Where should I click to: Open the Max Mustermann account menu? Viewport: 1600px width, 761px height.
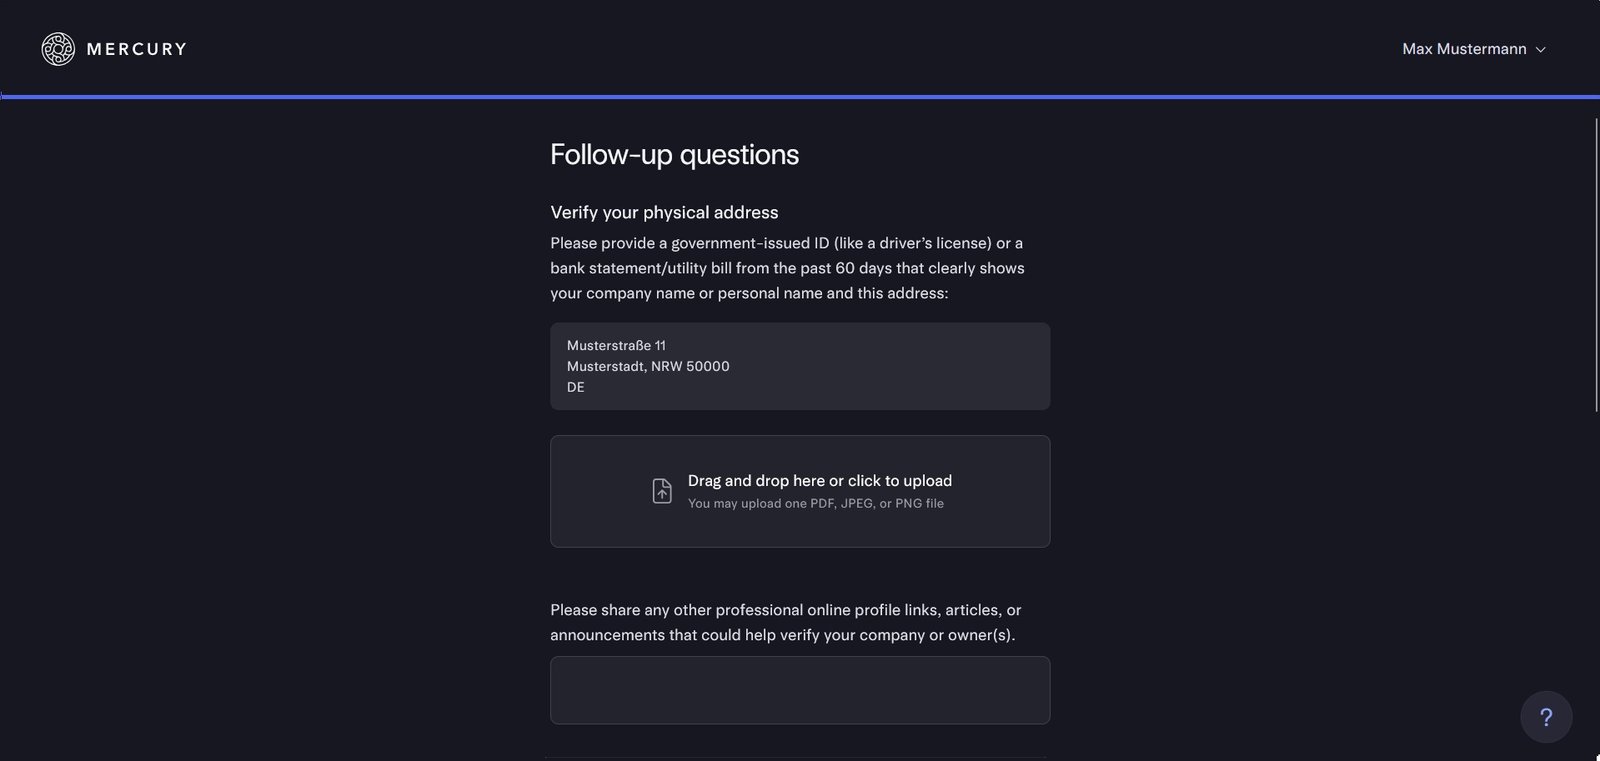coord(1463,49)
